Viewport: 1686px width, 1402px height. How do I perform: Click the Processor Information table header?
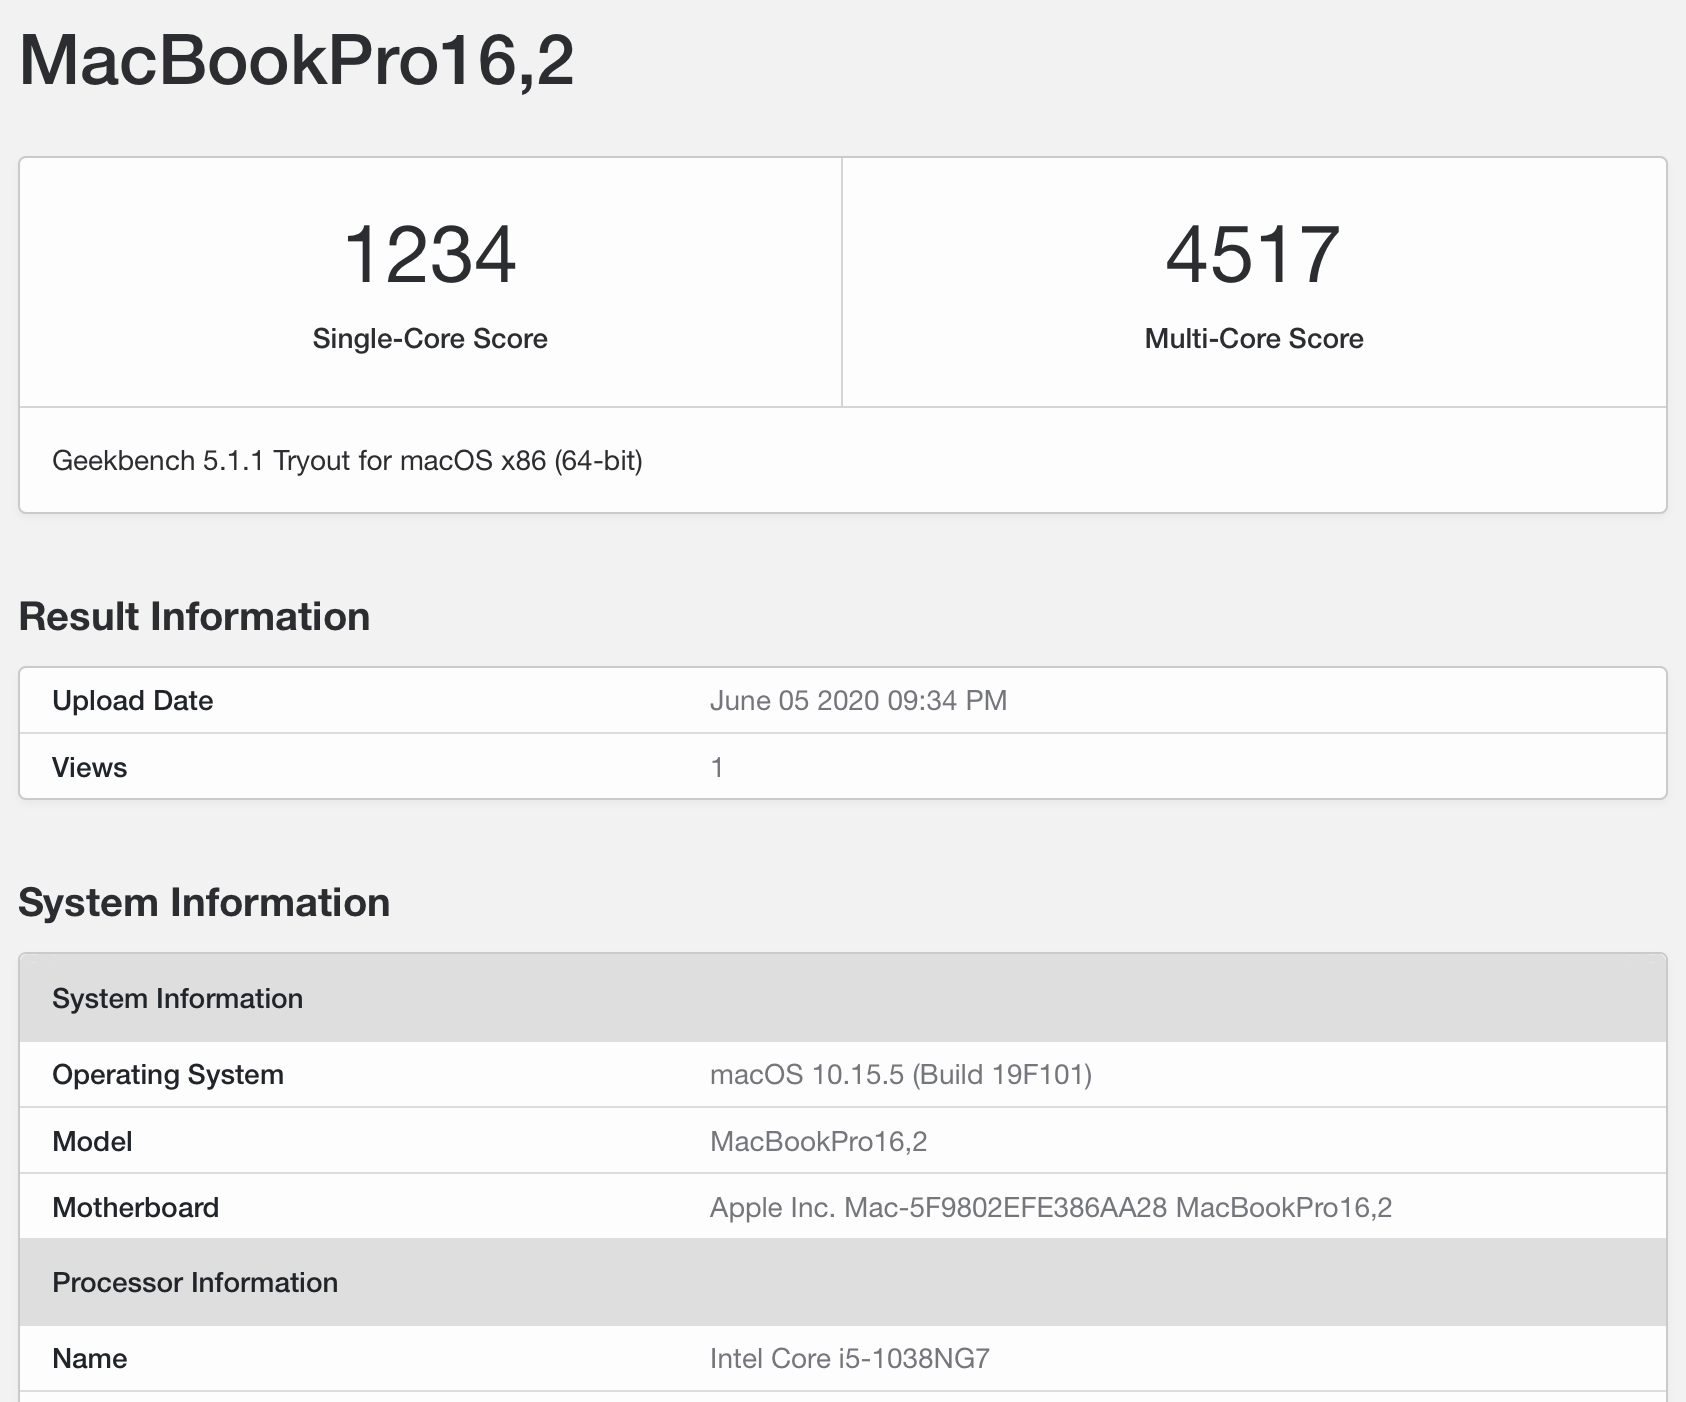tap(843, 1282)
